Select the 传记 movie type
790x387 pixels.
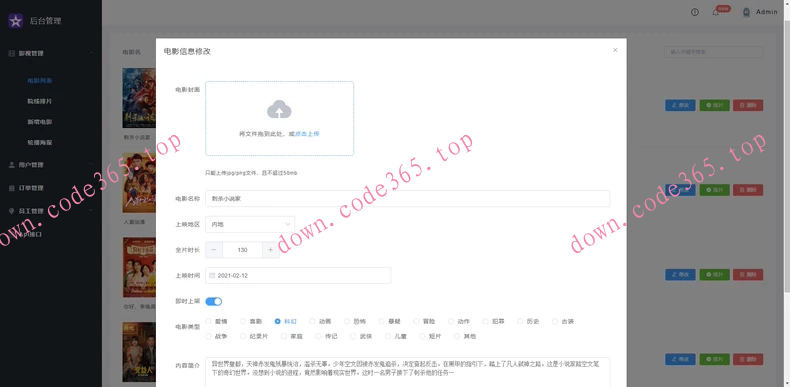tap(327, 336)
